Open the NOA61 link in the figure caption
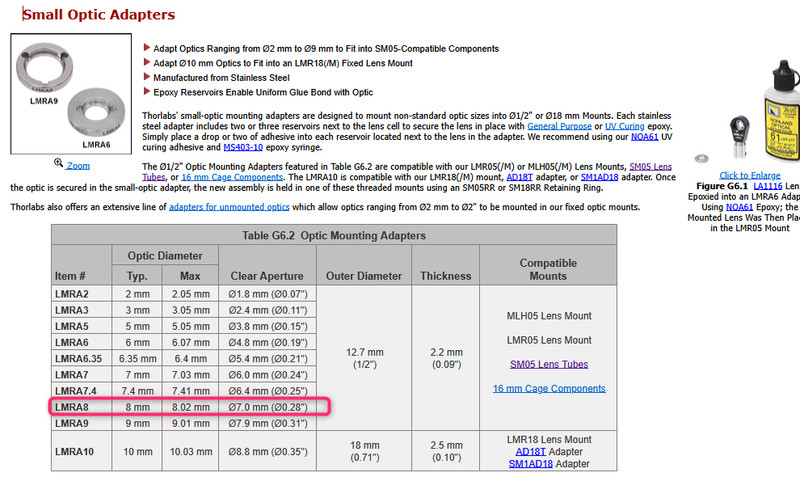This screenshot has height=477, width=800. [739, 207]
